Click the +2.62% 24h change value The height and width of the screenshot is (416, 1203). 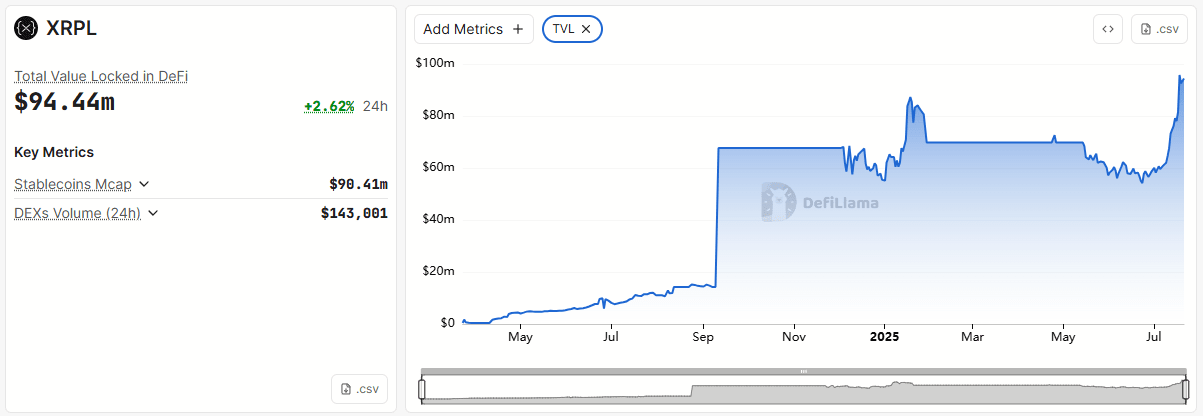329,106
